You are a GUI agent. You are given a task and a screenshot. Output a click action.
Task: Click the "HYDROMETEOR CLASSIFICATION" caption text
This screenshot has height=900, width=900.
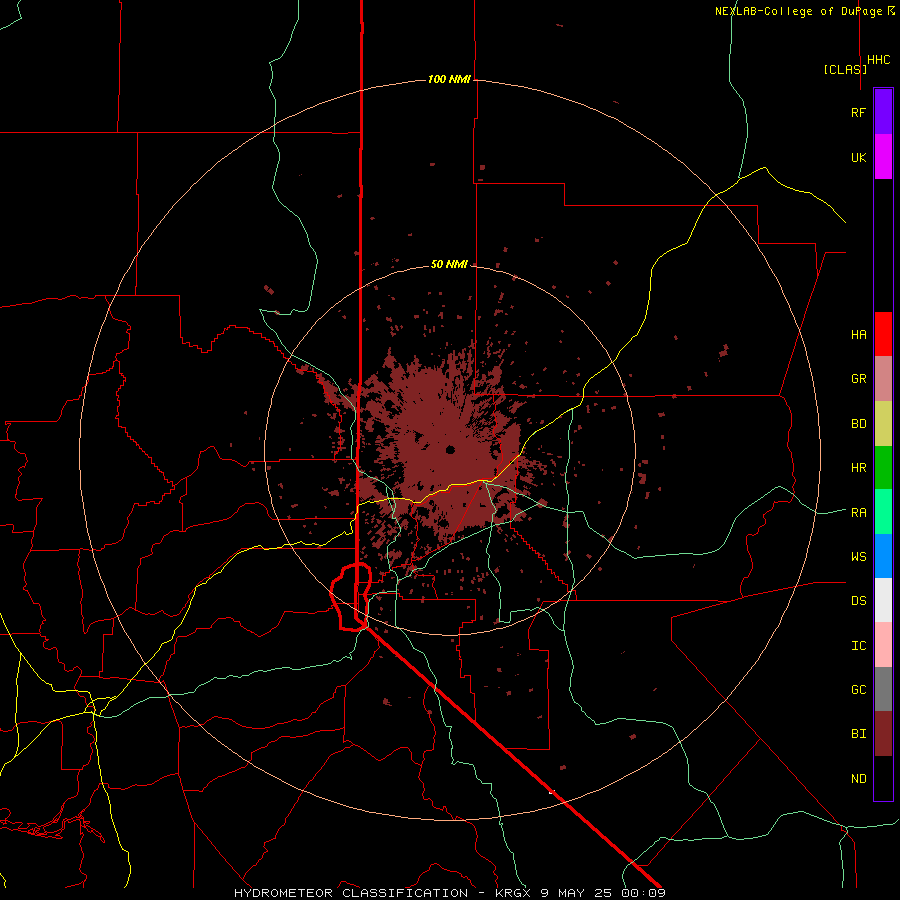(x=351, y=893)
